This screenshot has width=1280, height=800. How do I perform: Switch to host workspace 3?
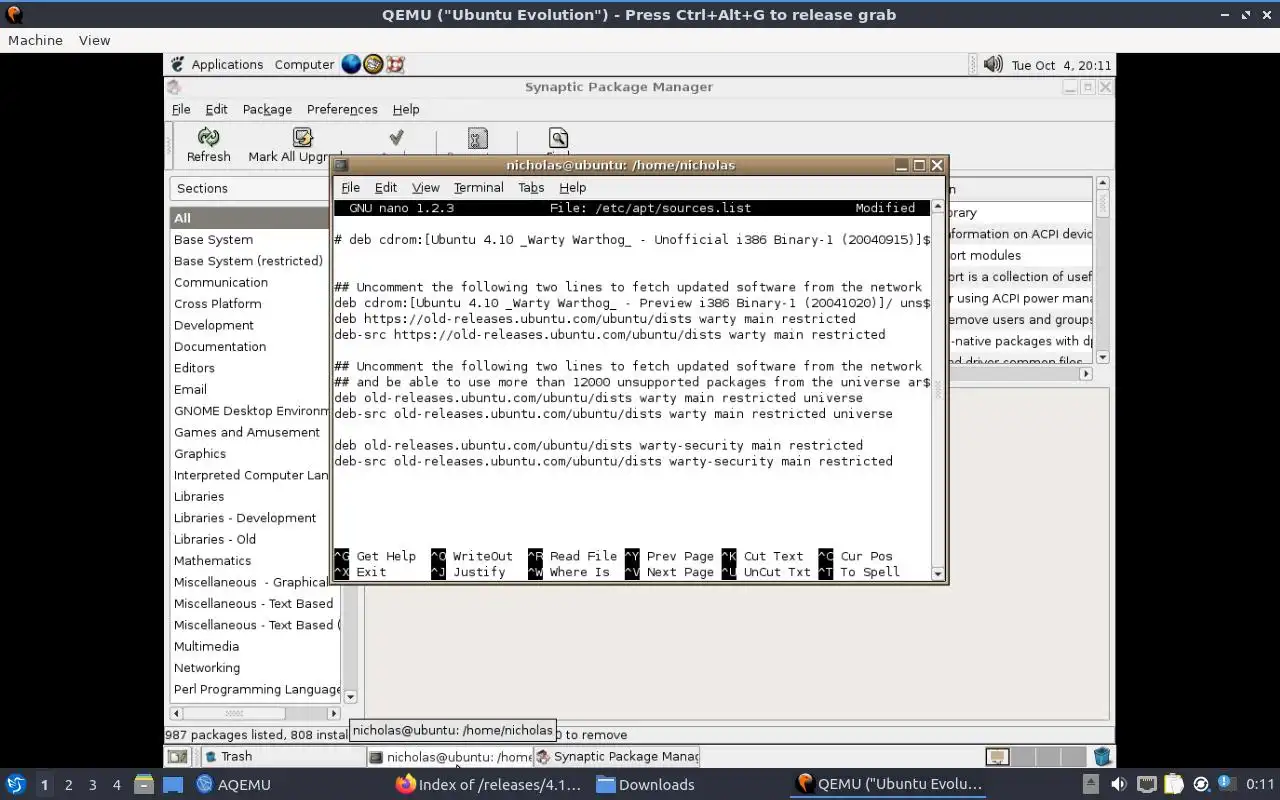93,785
